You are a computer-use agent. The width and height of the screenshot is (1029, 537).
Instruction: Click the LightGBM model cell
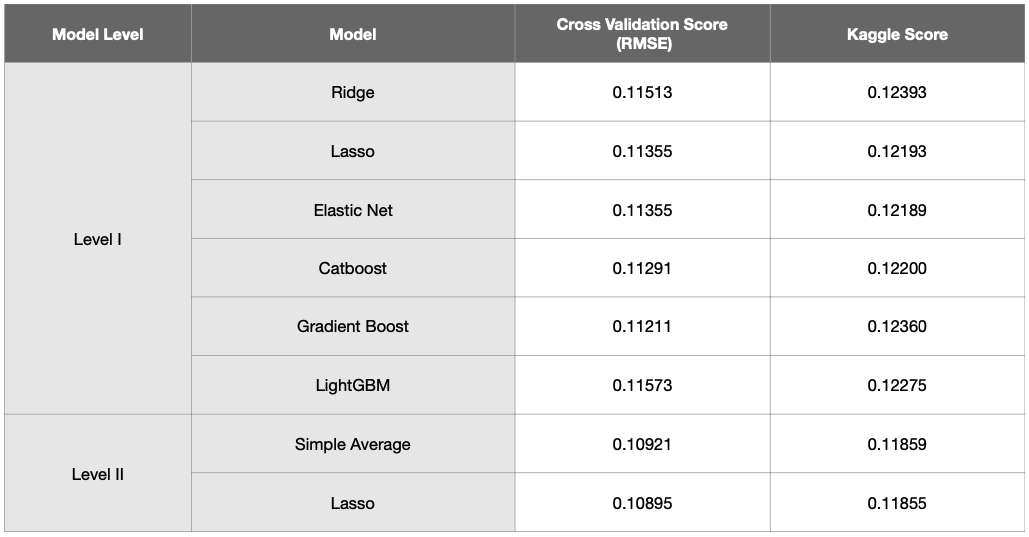coord(353,385)
